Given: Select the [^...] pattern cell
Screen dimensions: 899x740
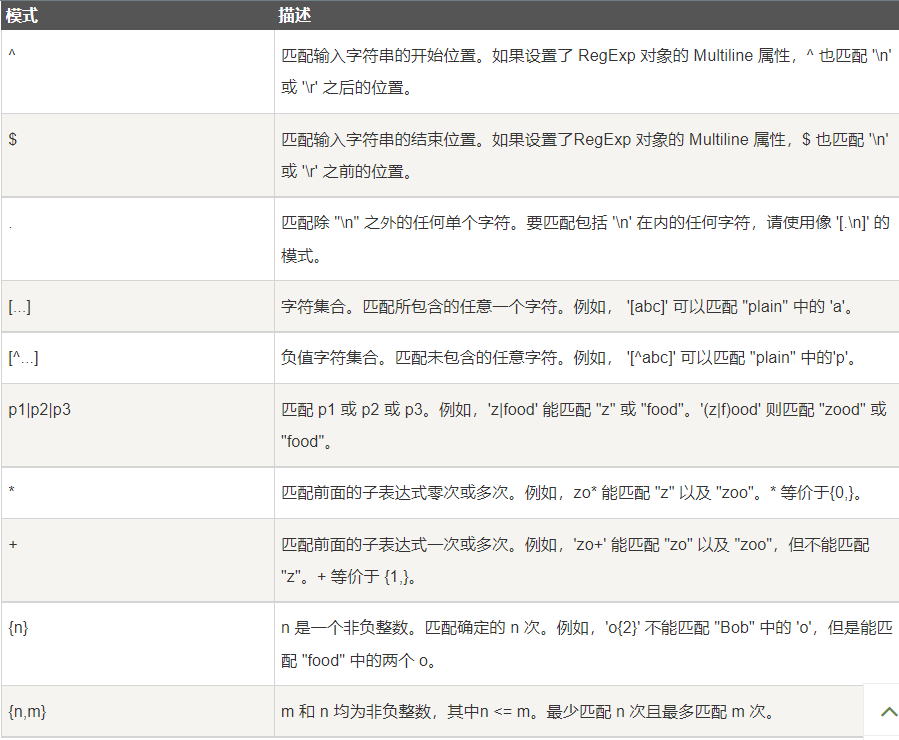Looking at the screenshot, I should pyautogui.click(x=138, y=358).
